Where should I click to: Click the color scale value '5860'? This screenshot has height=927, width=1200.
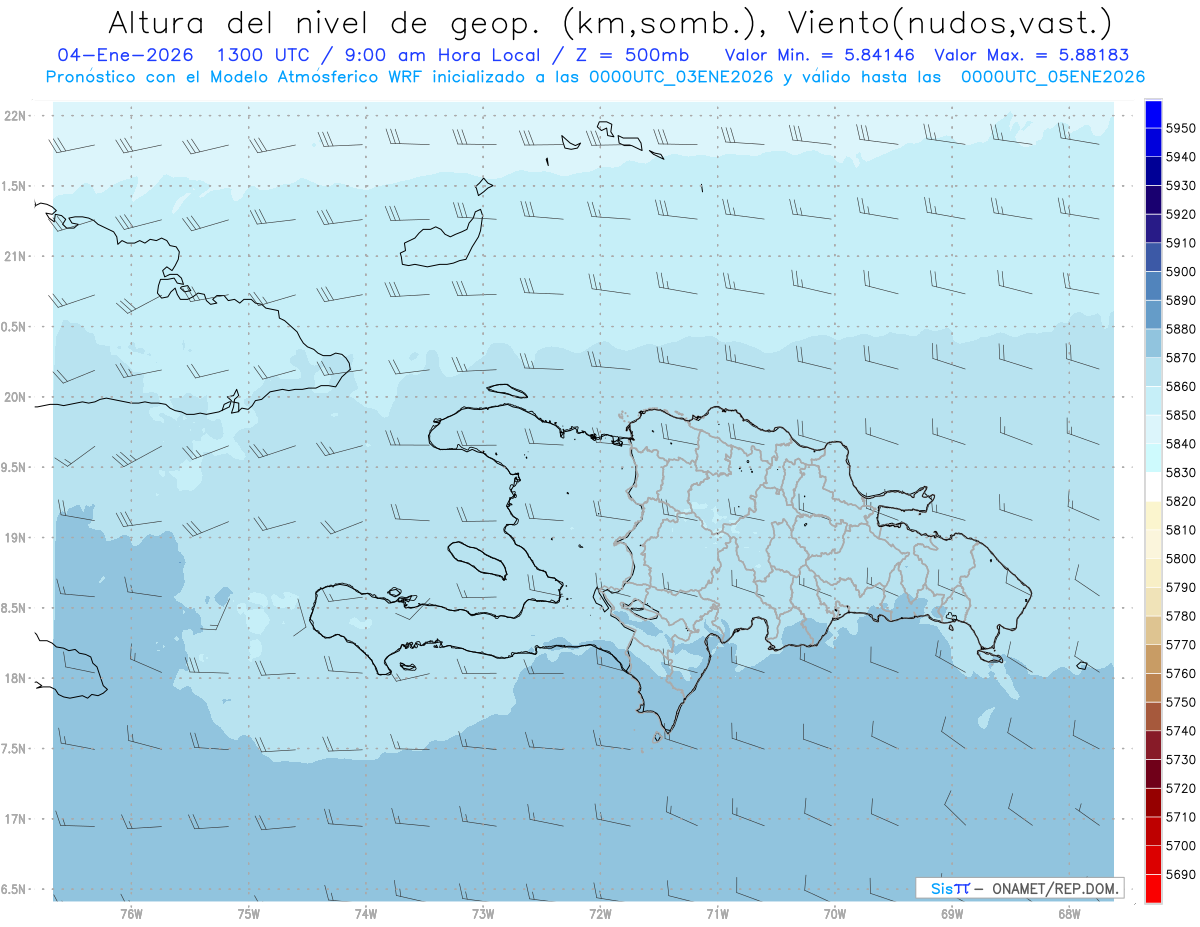1181,386
